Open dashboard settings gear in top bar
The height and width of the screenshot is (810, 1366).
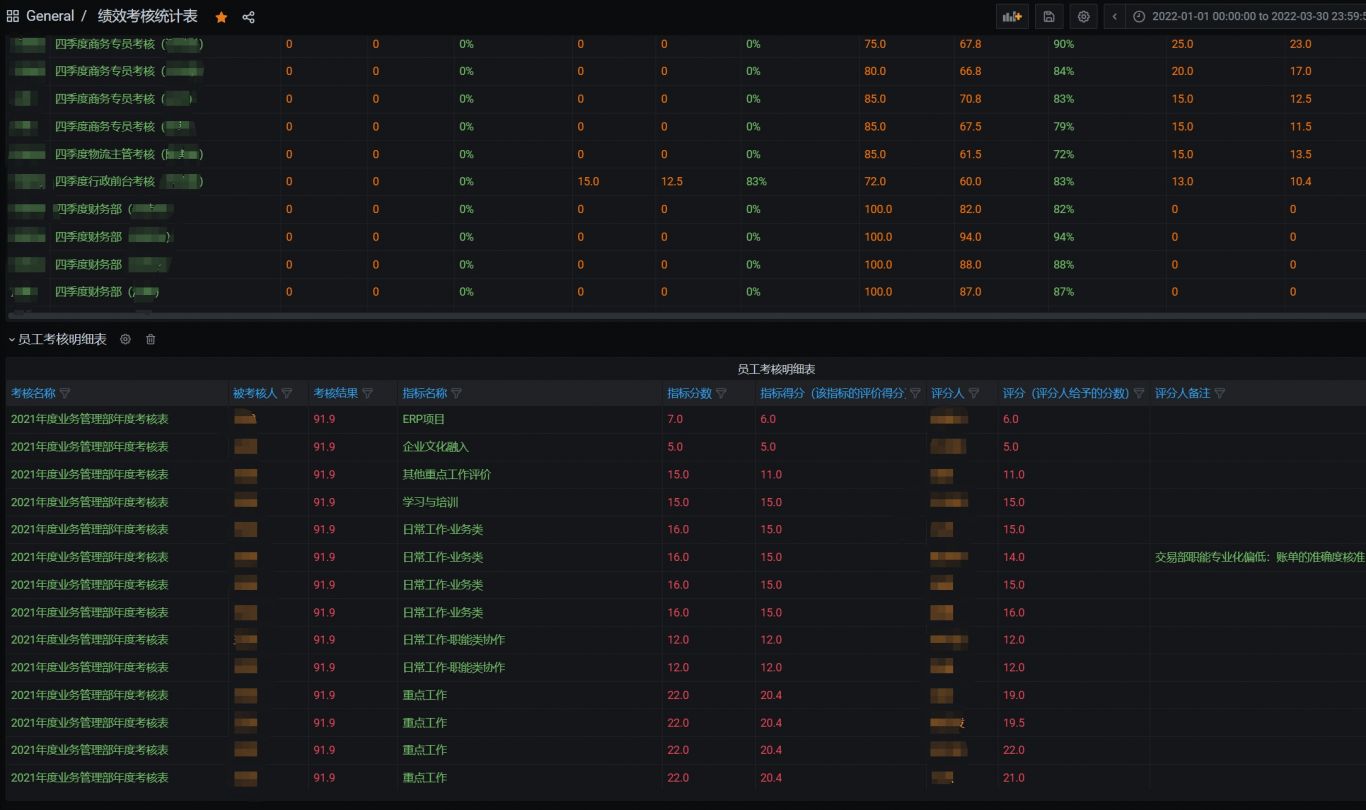(1083, 16)
